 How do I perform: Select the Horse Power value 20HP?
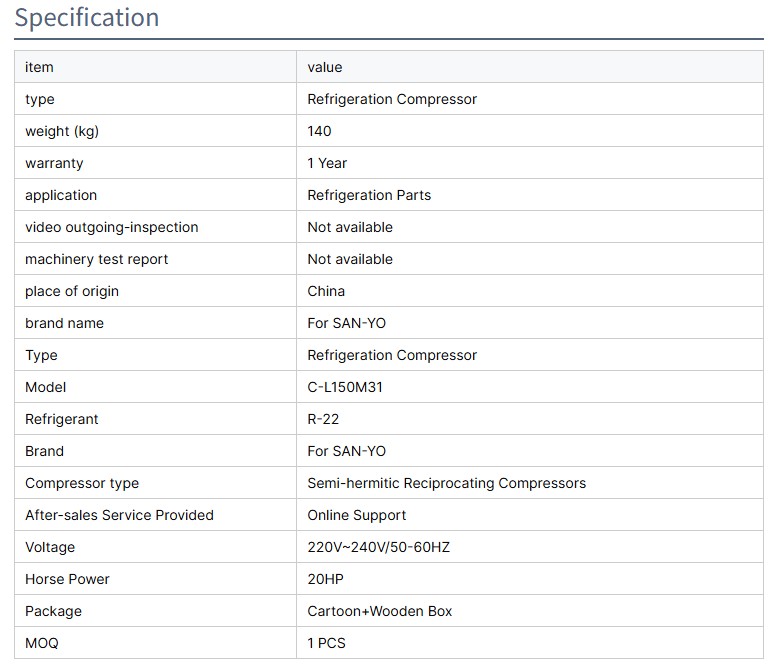click(x=326, y=579)
